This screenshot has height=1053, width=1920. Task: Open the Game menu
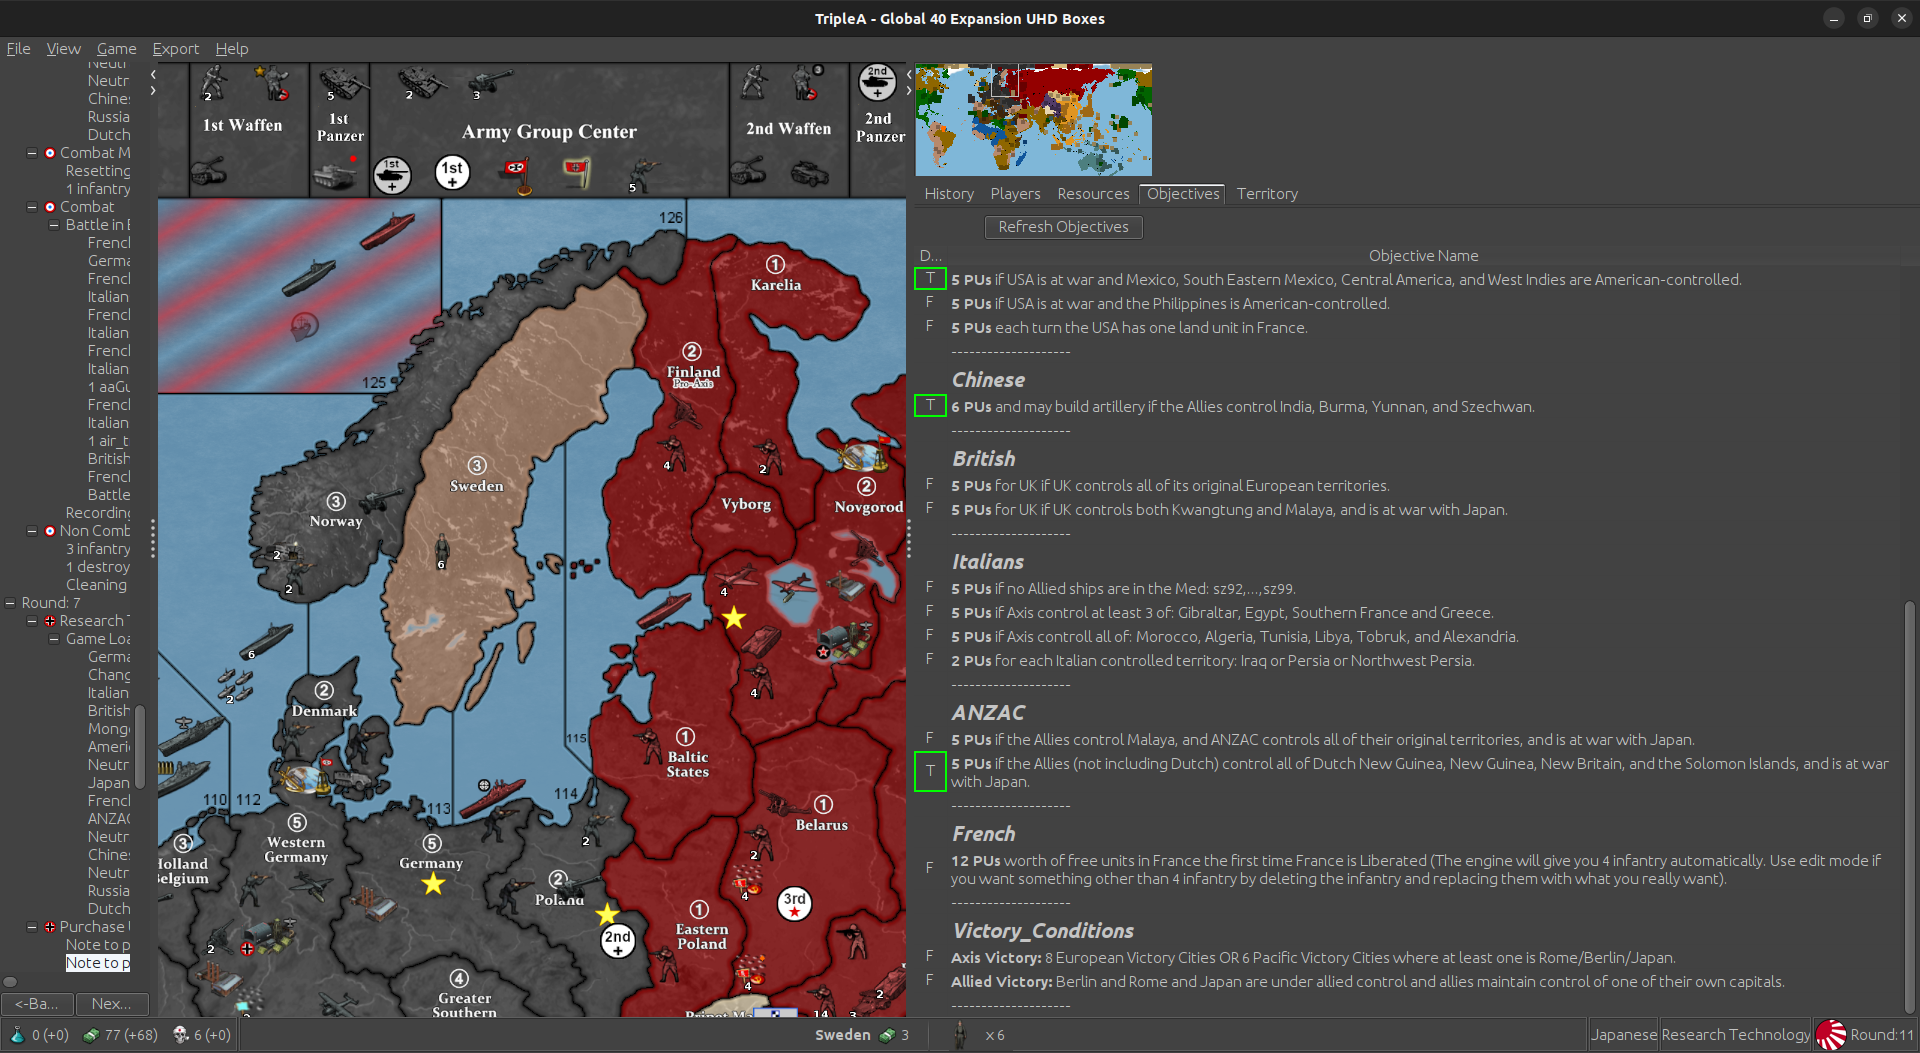(116, 49)
